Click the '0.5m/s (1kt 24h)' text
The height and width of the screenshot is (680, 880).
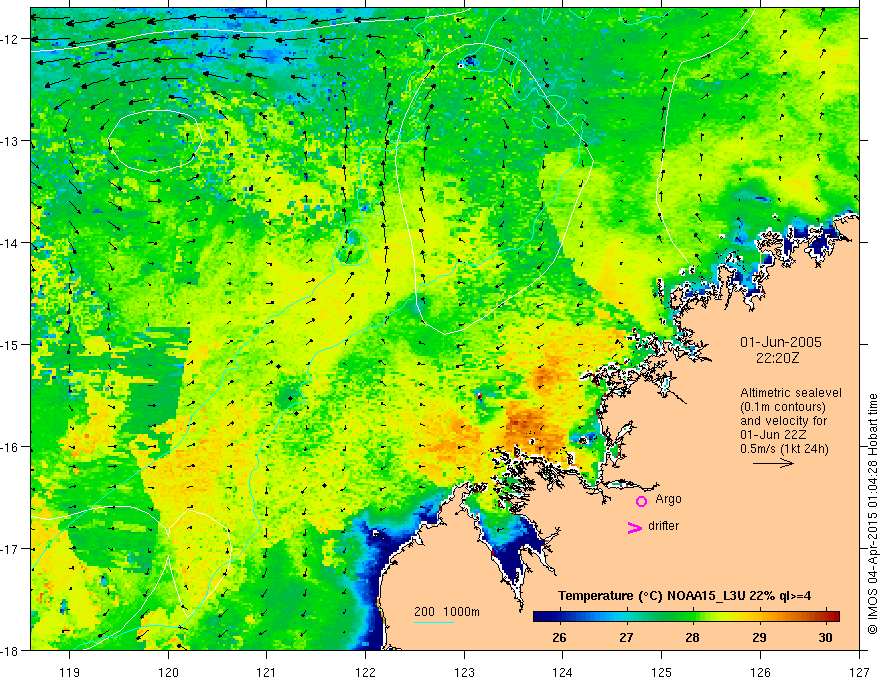coord(784,449)
